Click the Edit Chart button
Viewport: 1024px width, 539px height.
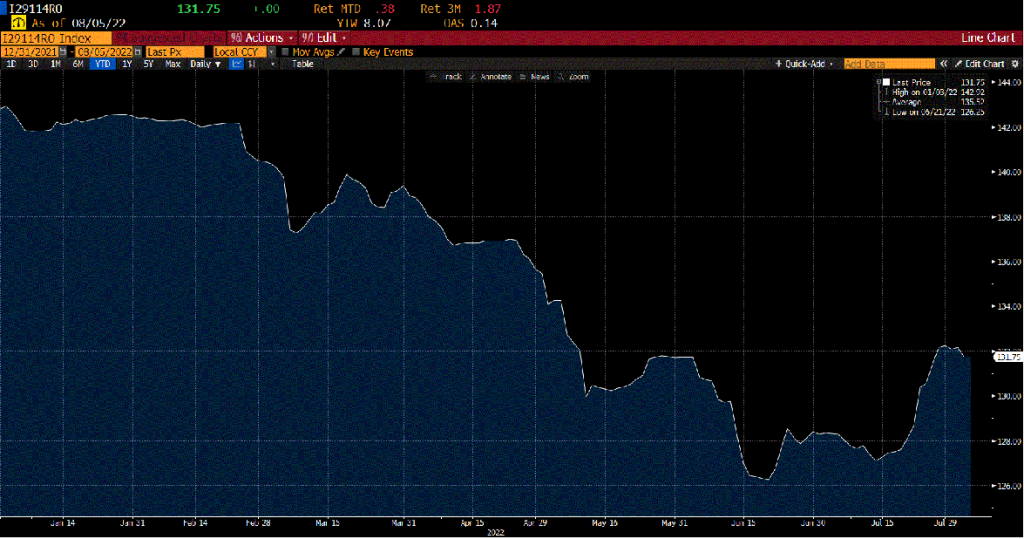pyautogui.click(x=980, y=63)
